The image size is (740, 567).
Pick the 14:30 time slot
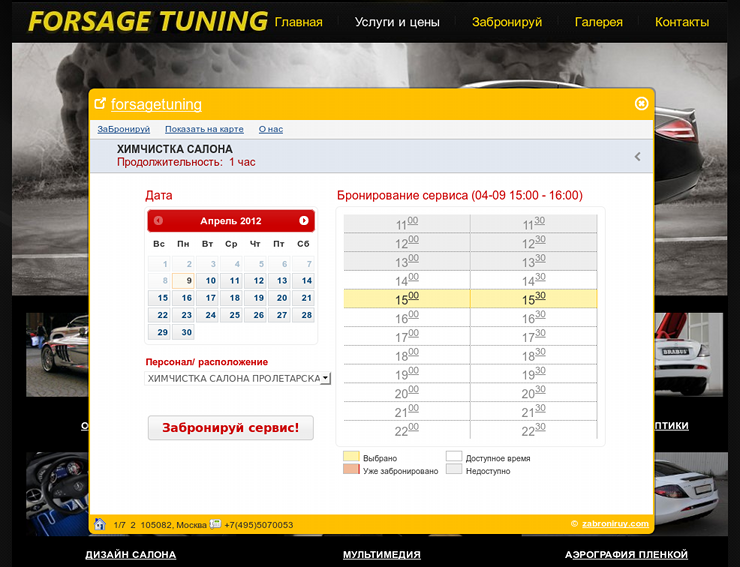tap(534, 280)
